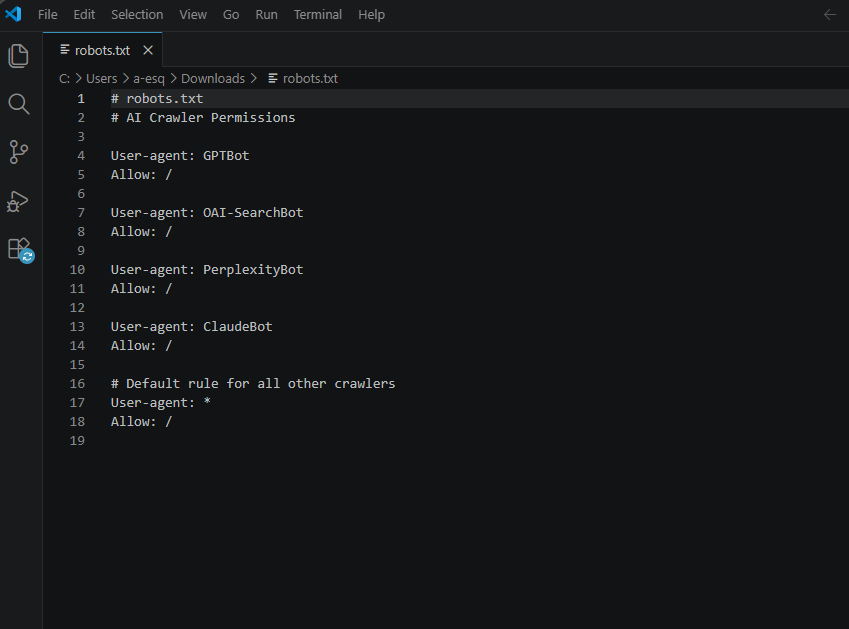The height and width of the screenshot is (629, 849).
Task: Click 'Allow: /' on line 14
Action: coord(141,345)
